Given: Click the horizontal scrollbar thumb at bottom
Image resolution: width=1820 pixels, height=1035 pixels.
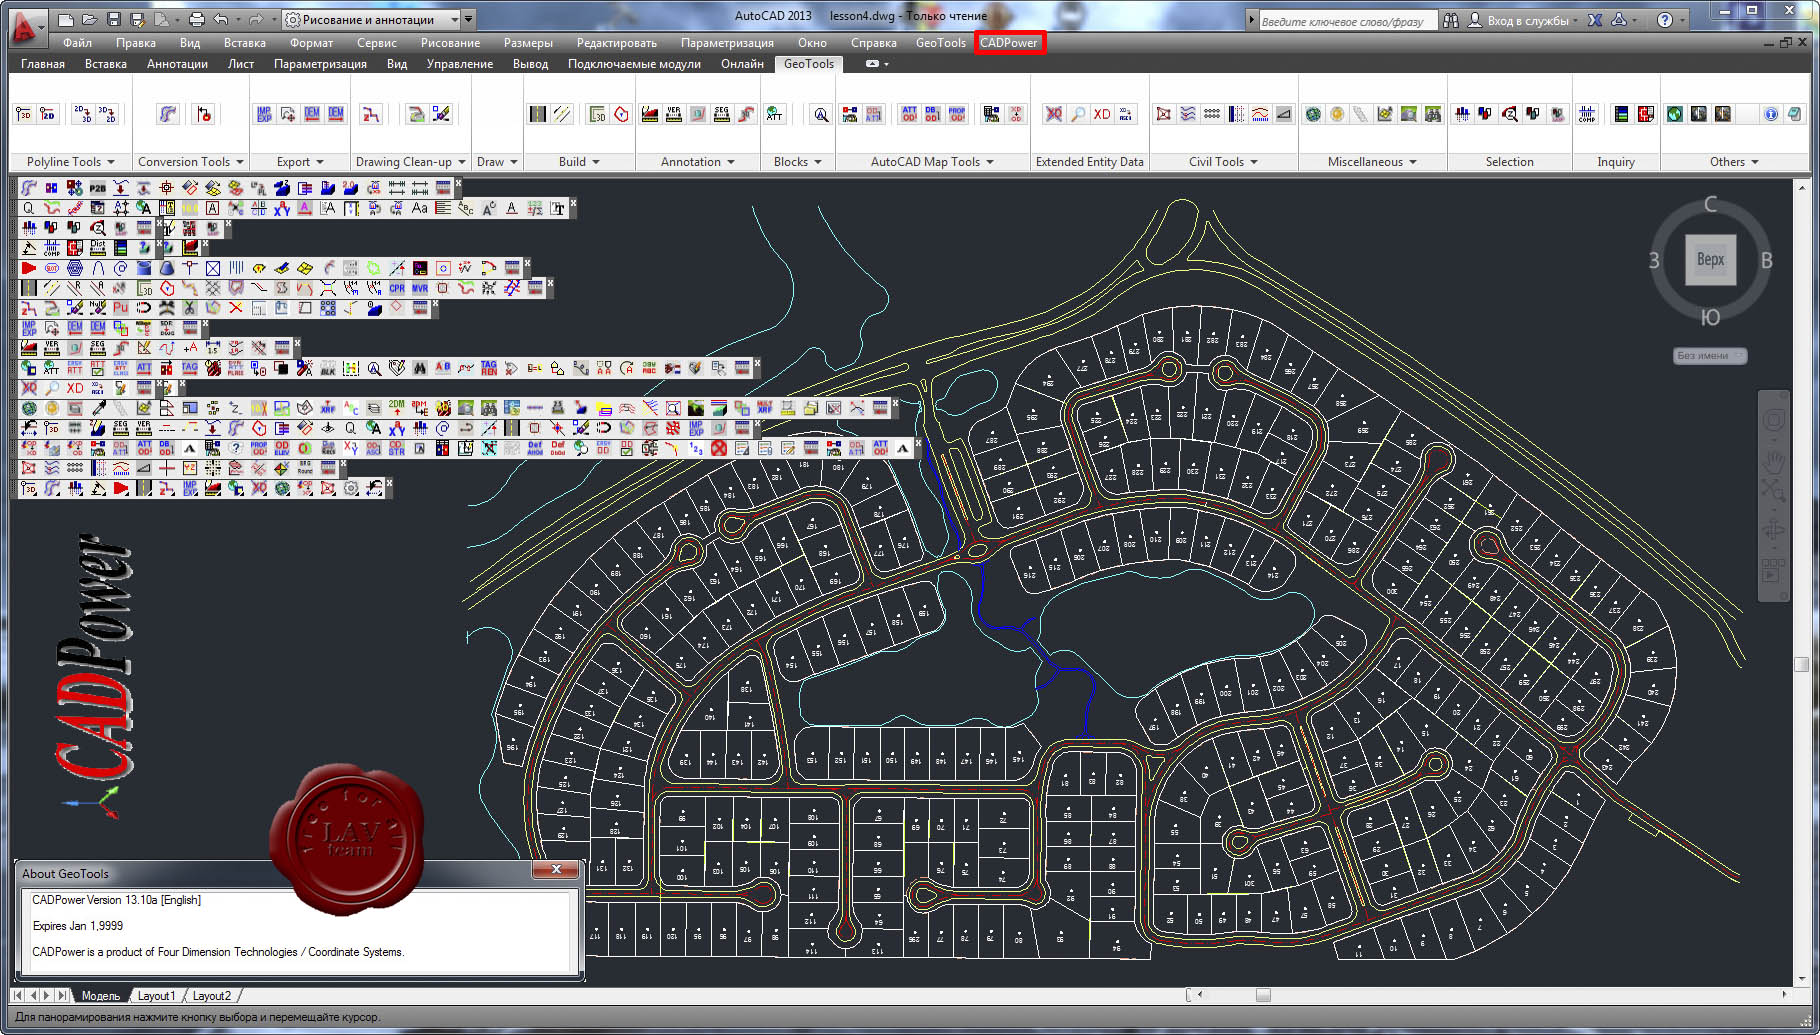Looking at the screenshot, I should click(x=1263, y=995).
